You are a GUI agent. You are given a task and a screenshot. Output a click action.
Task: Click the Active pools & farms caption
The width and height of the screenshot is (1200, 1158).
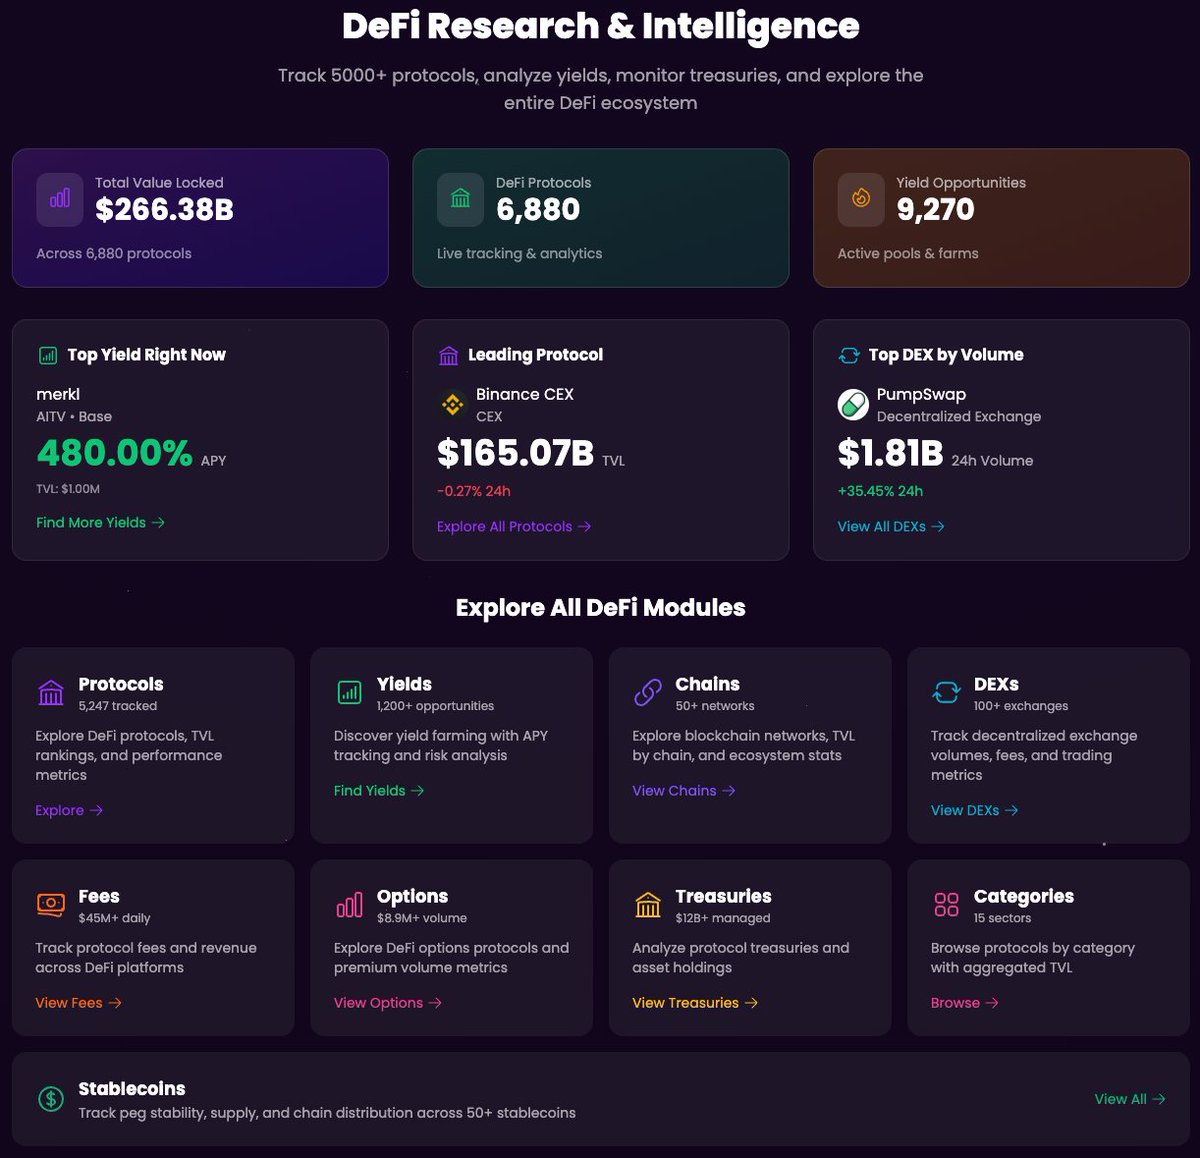click(908, 253)
